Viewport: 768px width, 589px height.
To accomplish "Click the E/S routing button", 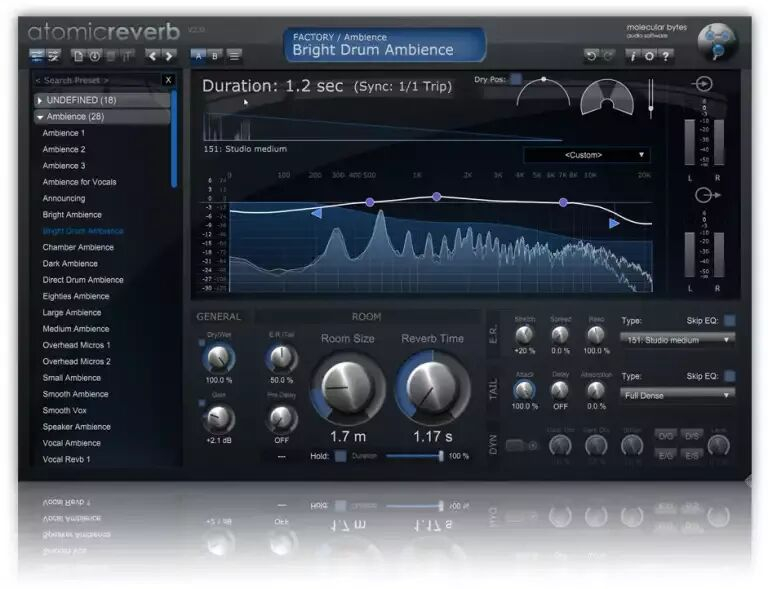I will pyautogui.click(x=692, y=455).
